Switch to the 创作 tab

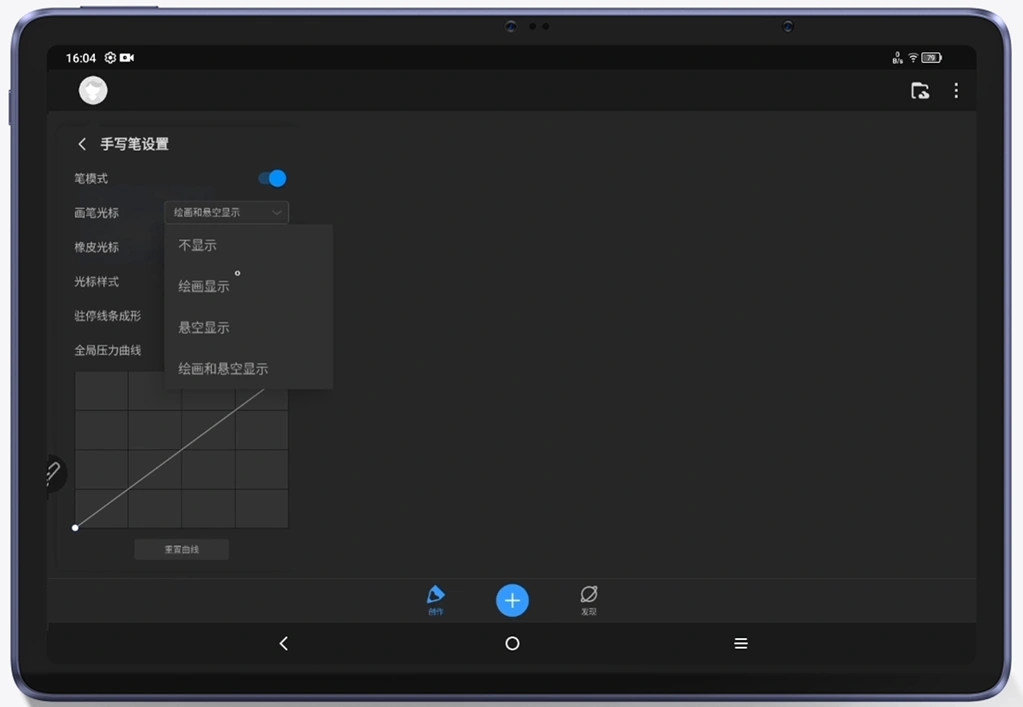(435, 599)
